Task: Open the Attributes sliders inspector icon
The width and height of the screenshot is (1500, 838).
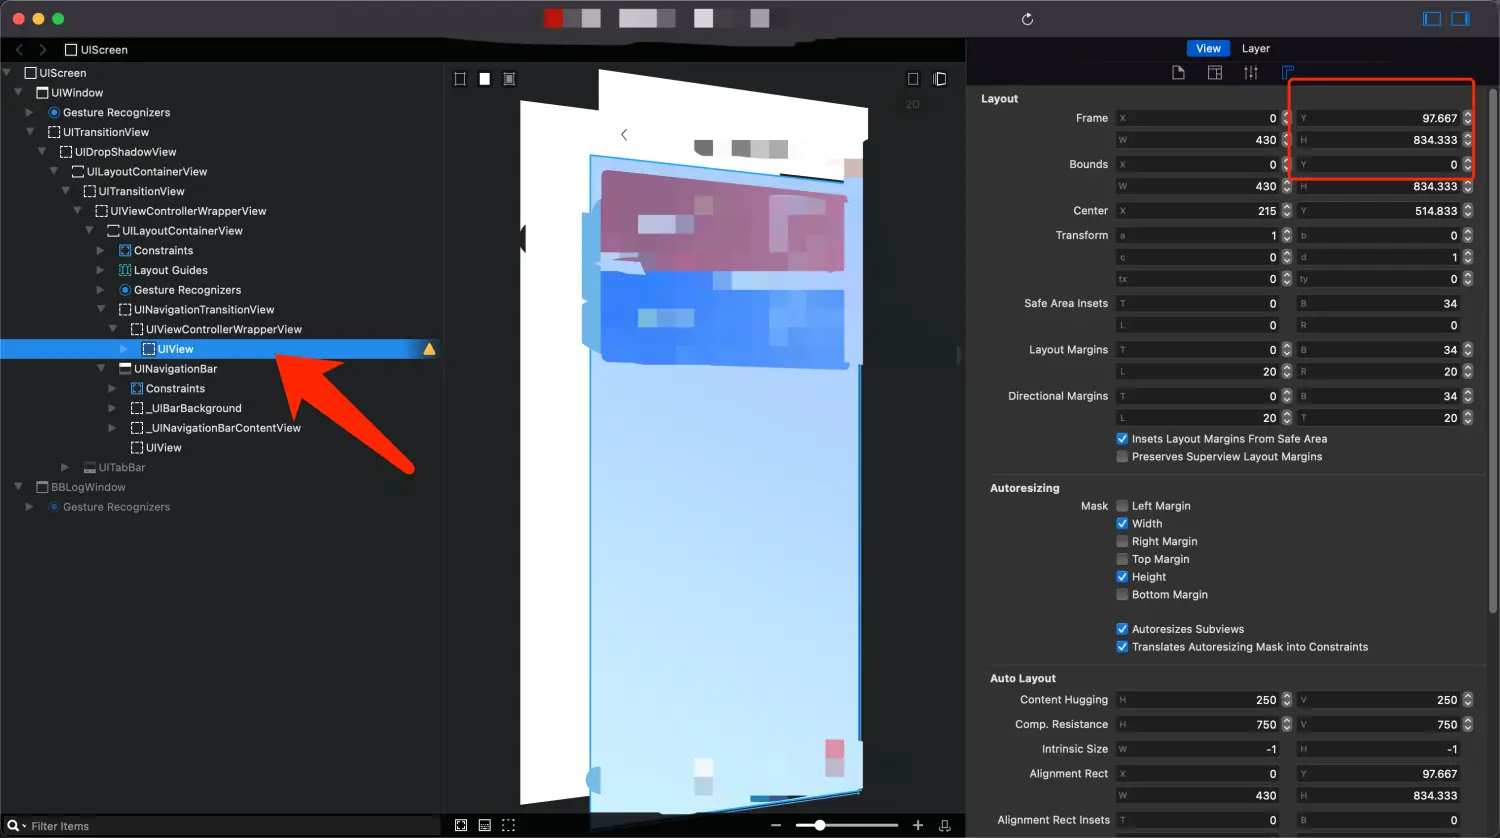Action: click(1251, 72)
